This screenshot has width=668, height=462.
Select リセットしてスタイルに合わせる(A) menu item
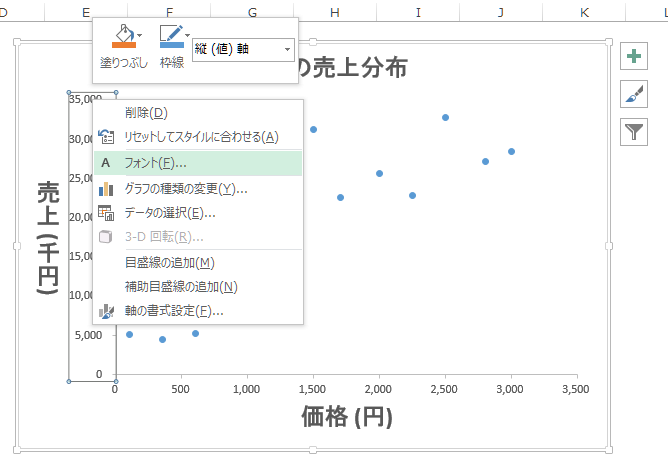coord(198,137)
